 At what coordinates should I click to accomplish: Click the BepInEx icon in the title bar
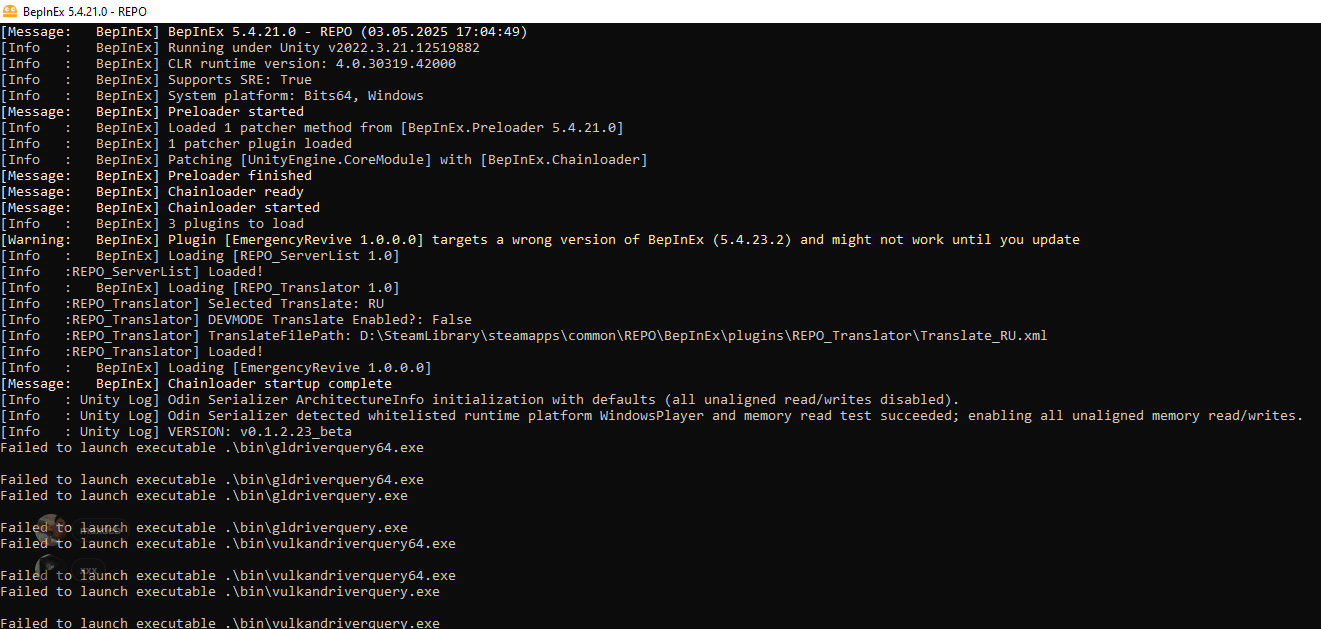11,10
